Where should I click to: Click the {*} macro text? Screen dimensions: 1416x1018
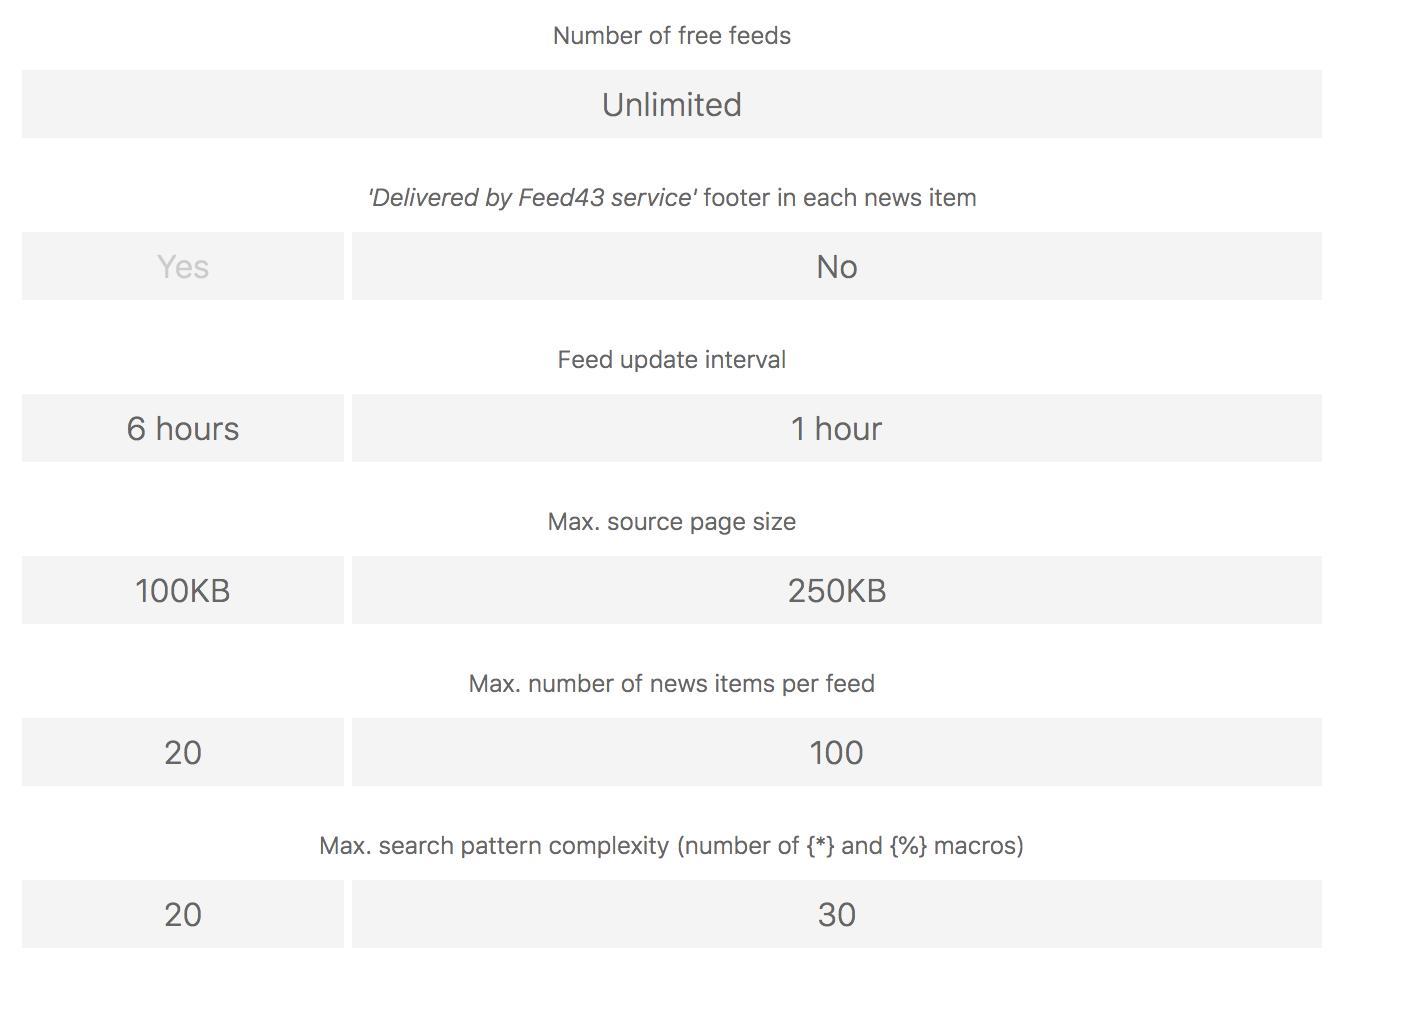click(820, 846)
